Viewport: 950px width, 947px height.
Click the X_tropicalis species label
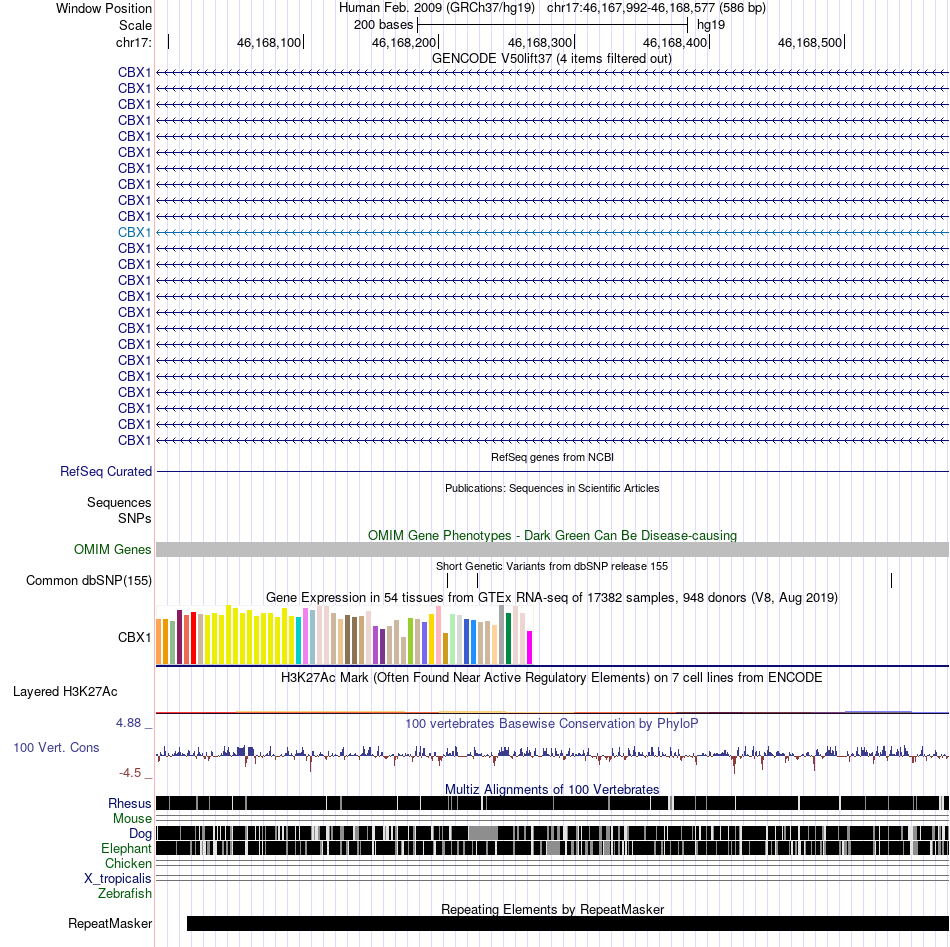pos(118,879)
